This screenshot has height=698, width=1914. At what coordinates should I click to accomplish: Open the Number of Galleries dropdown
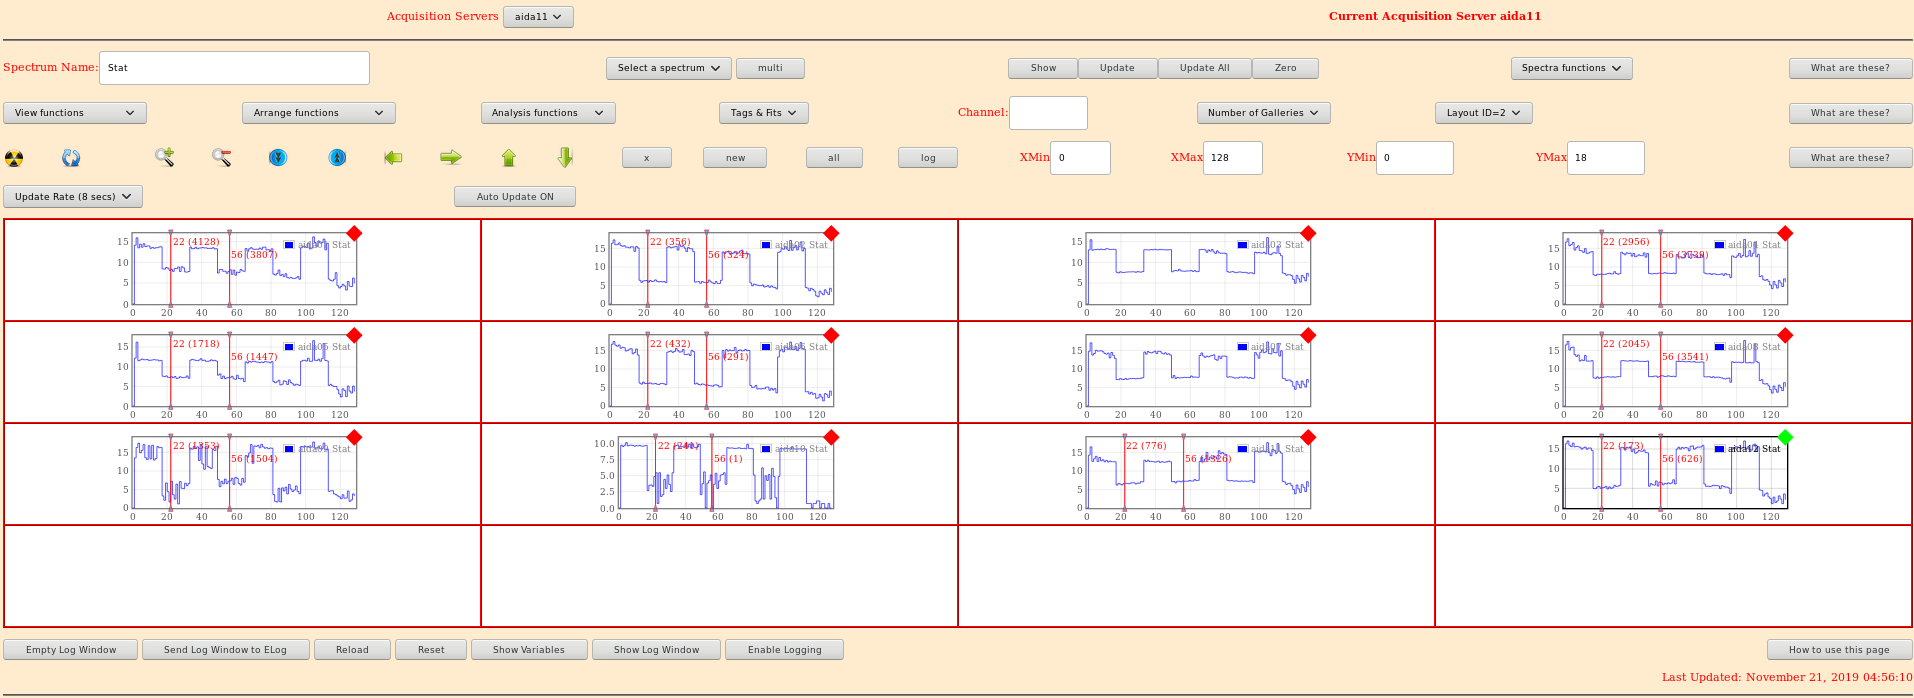1262,113
